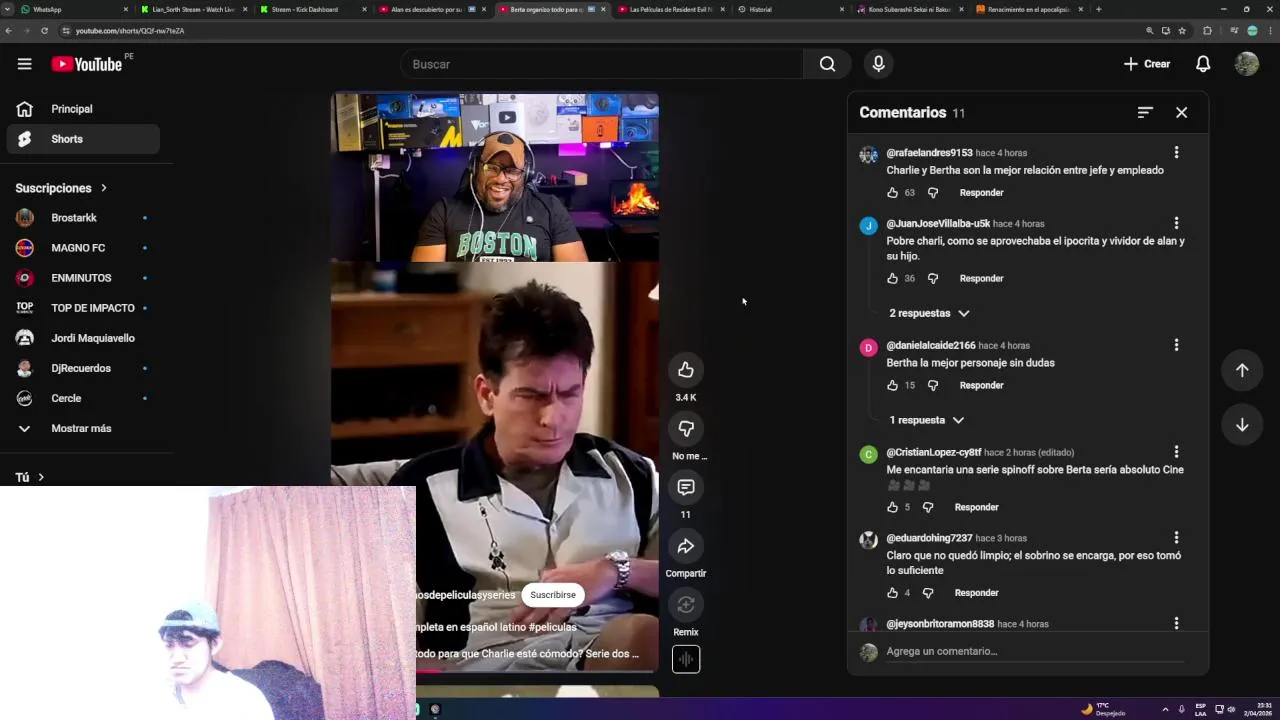
Task: Open Brostarkk subscription channel
Action: point(83,218)
